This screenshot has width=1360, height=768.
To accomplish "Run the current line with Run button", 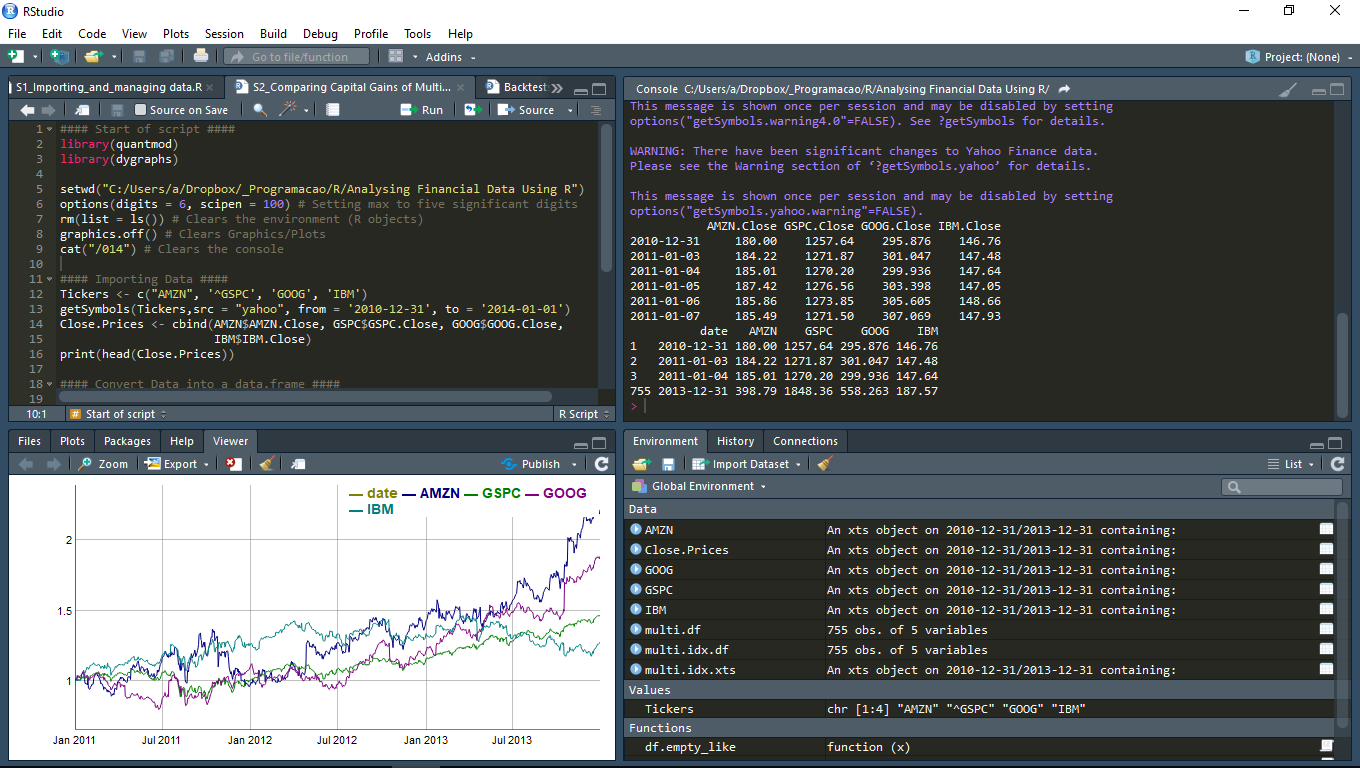I will point(422,110).
